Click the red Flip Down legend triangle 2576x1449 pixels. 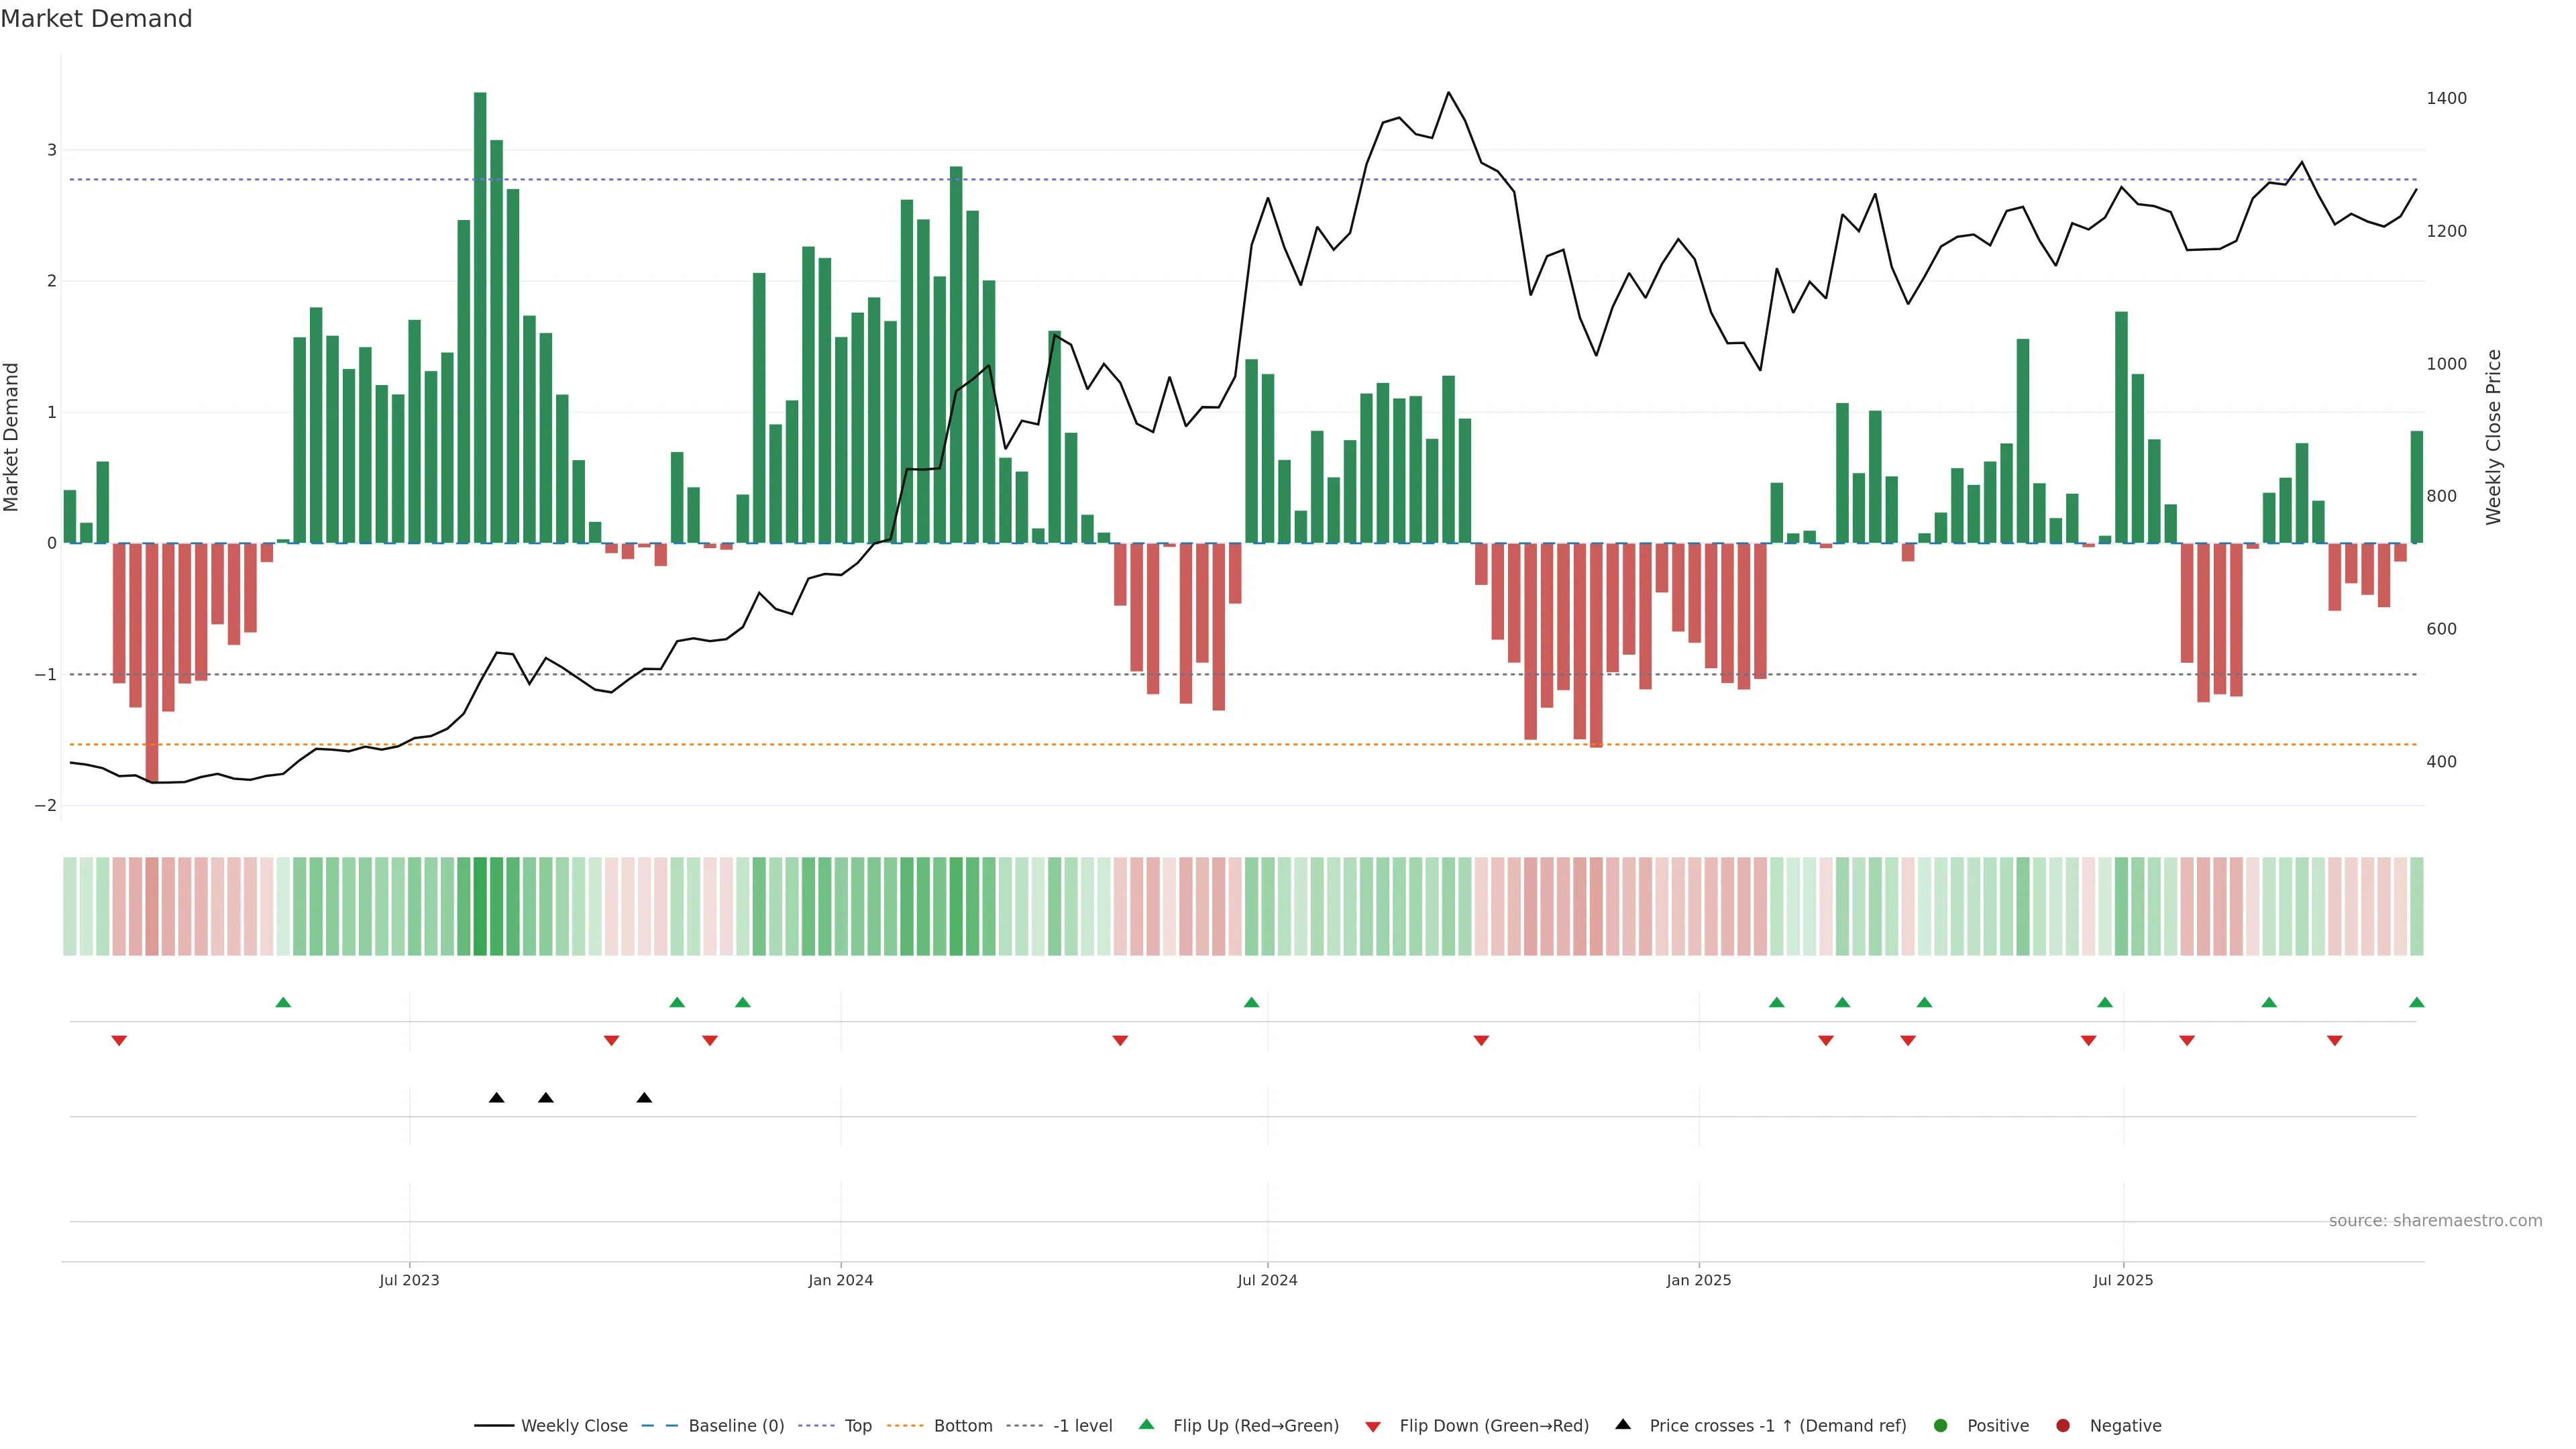[x=1373, y=1426]
